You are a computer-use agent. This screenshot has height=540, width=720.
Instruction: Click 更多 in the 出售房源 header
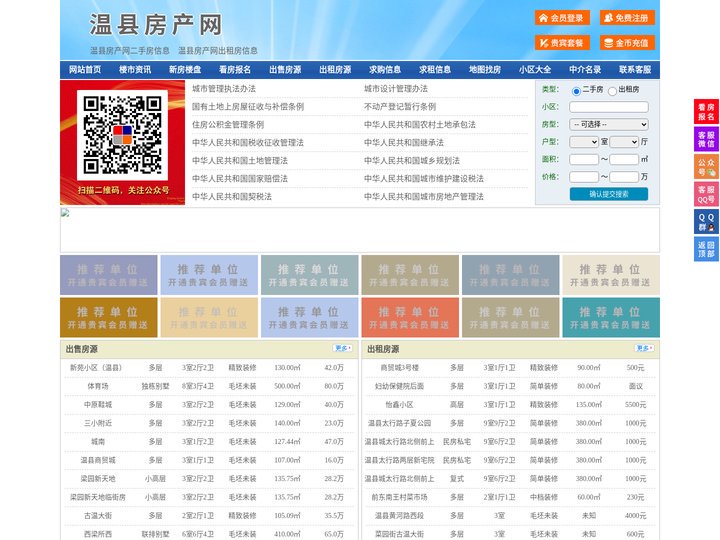[343, 348]
